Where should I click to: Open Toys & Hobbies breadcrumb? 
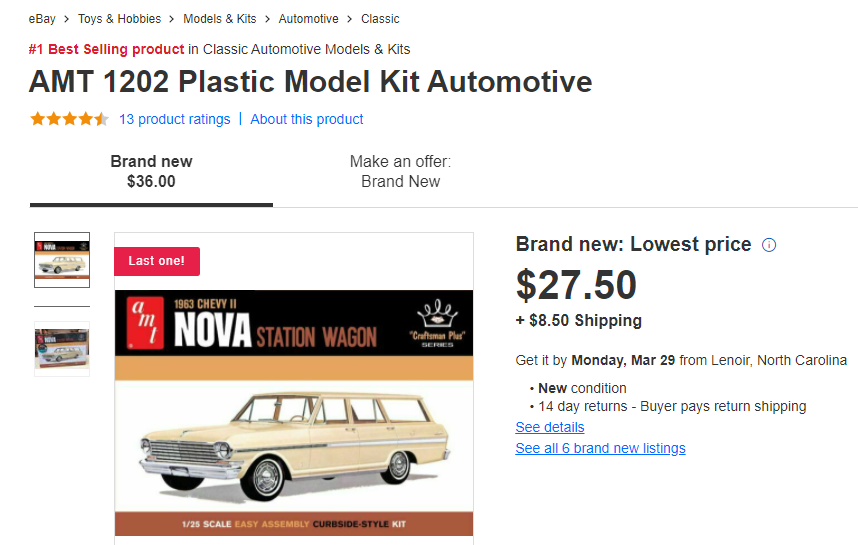(119, 19)
